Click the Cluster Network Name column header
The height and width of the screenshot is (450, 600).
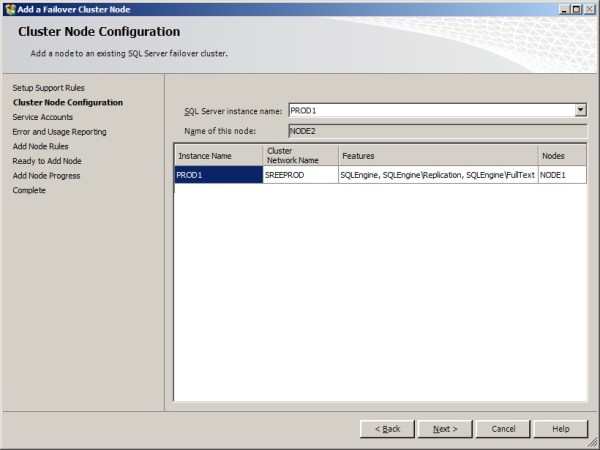tap(299, 156)
